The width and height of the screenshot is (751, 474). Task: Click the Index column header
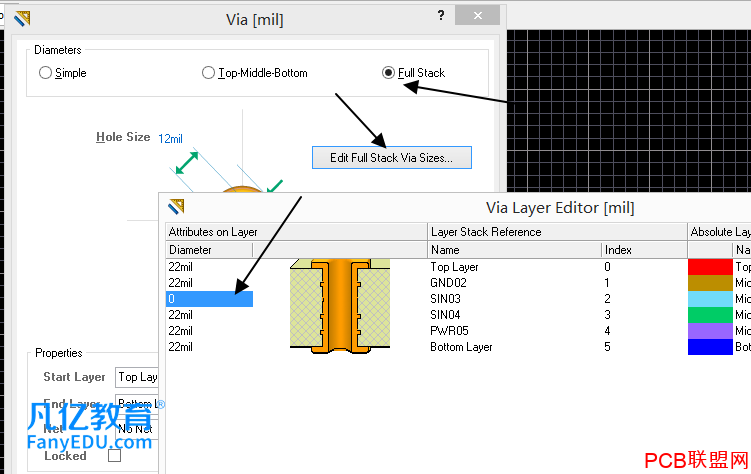click(x=644, y=250)
